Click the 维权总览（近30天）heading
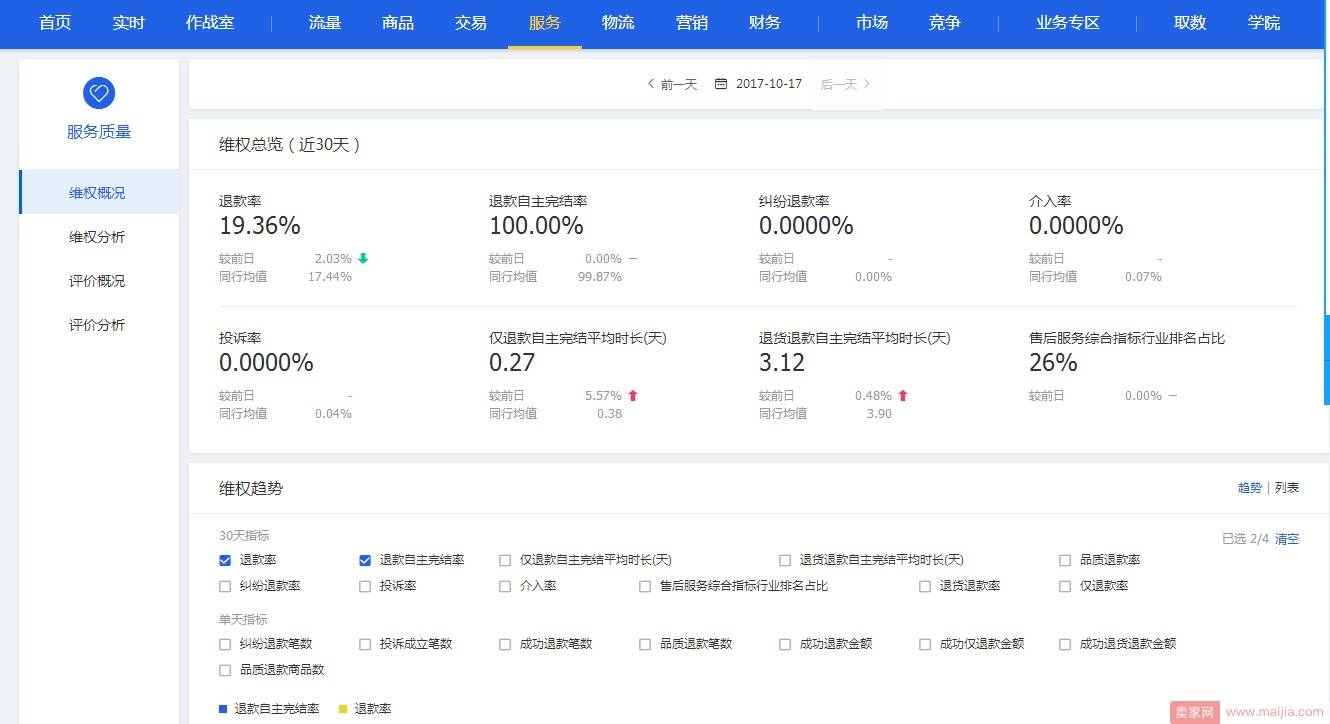1330x724 pixels. [x=290, y=145]
